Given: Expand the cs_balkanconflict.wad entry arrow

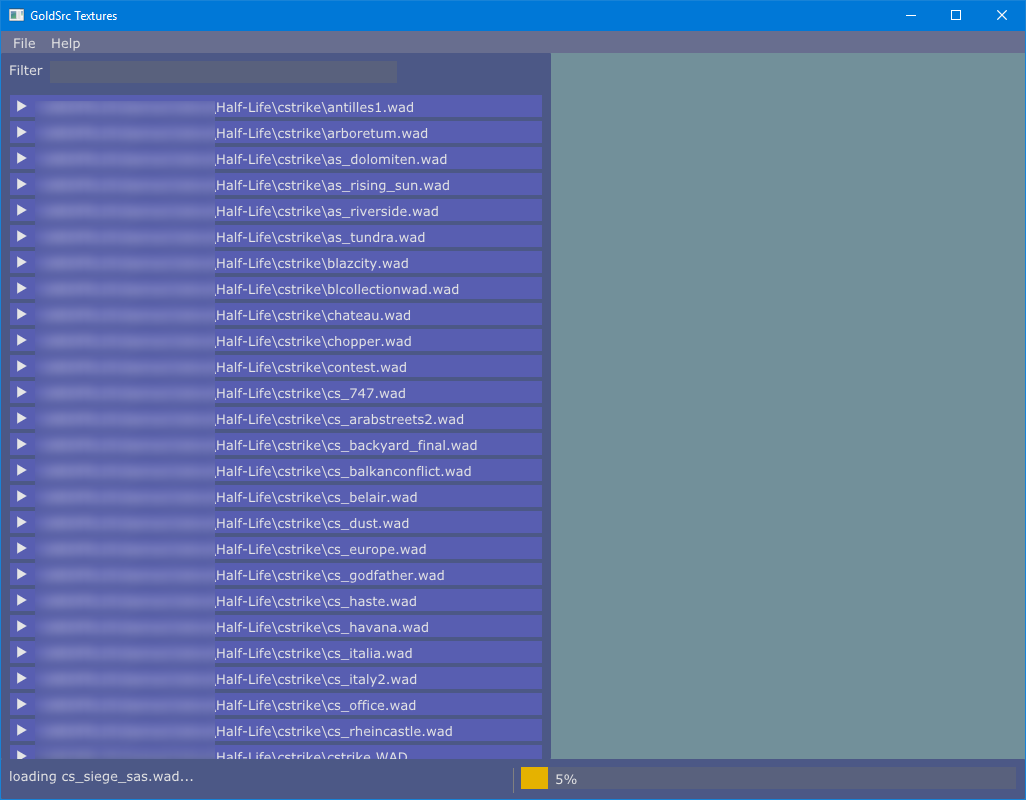Looking at the screenshot, I should [22, 470].
